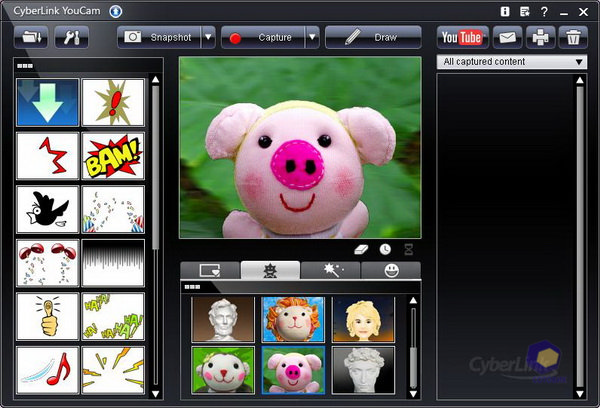The width and height of the screenshot is (600, 408).
Task: Click the open folder button
Action: click(x=33, y=38)
